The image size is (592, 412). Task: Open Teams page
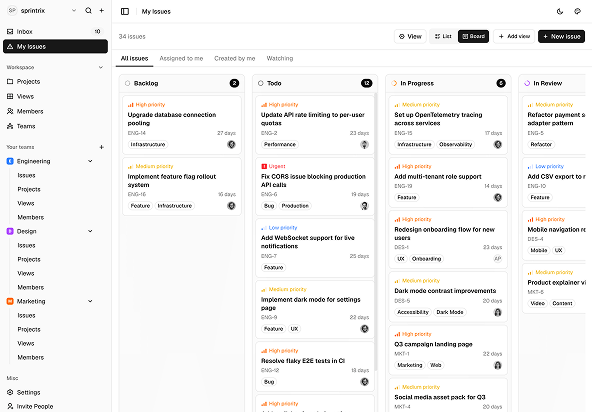pyautogui.click(x=55, y=126)
